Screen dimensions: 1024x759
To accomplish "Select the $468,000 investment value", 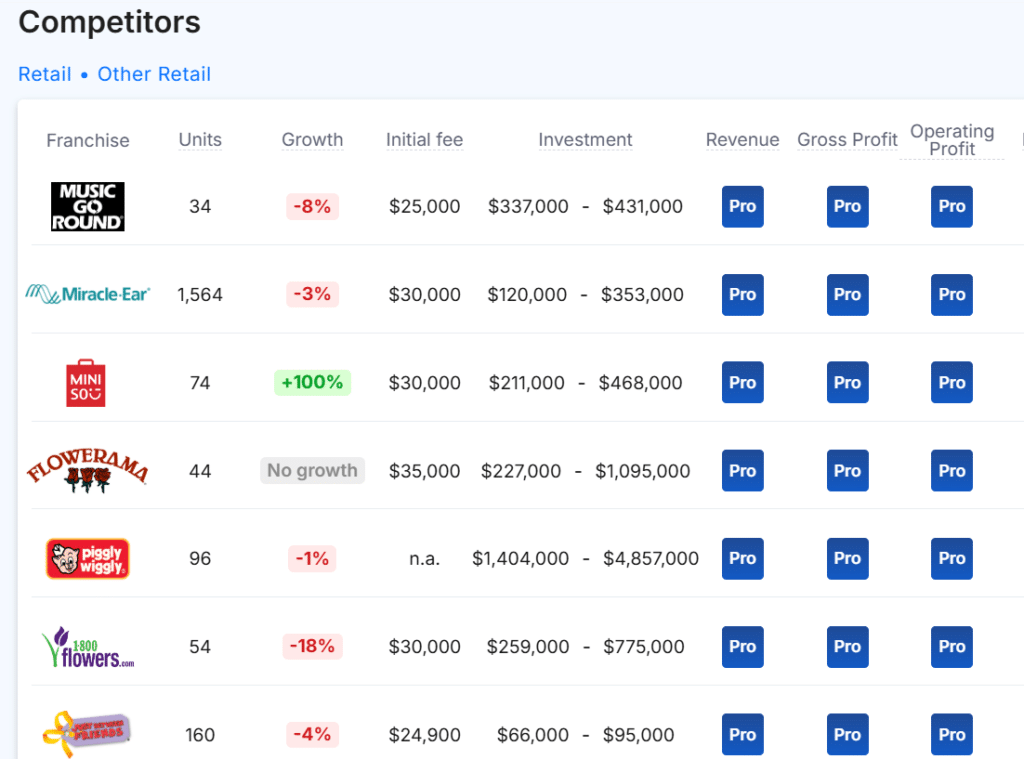I will pyautogui.click(x=641, y=383).
